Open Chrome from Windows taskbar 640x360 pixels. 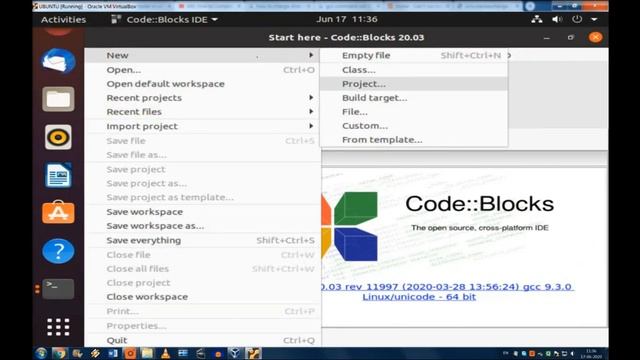[x=60, y=353]
